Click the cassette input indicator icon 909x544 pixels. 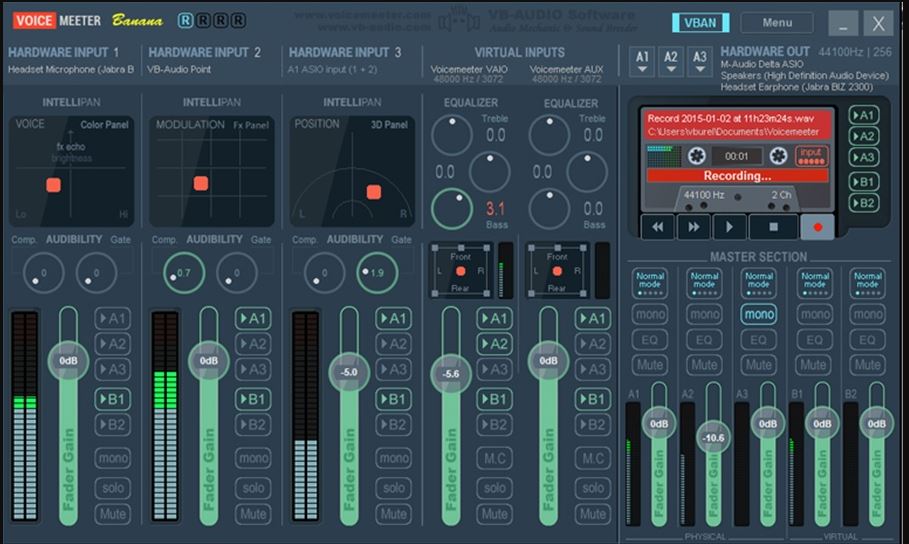pyautogui.click(x=812, y=155)
